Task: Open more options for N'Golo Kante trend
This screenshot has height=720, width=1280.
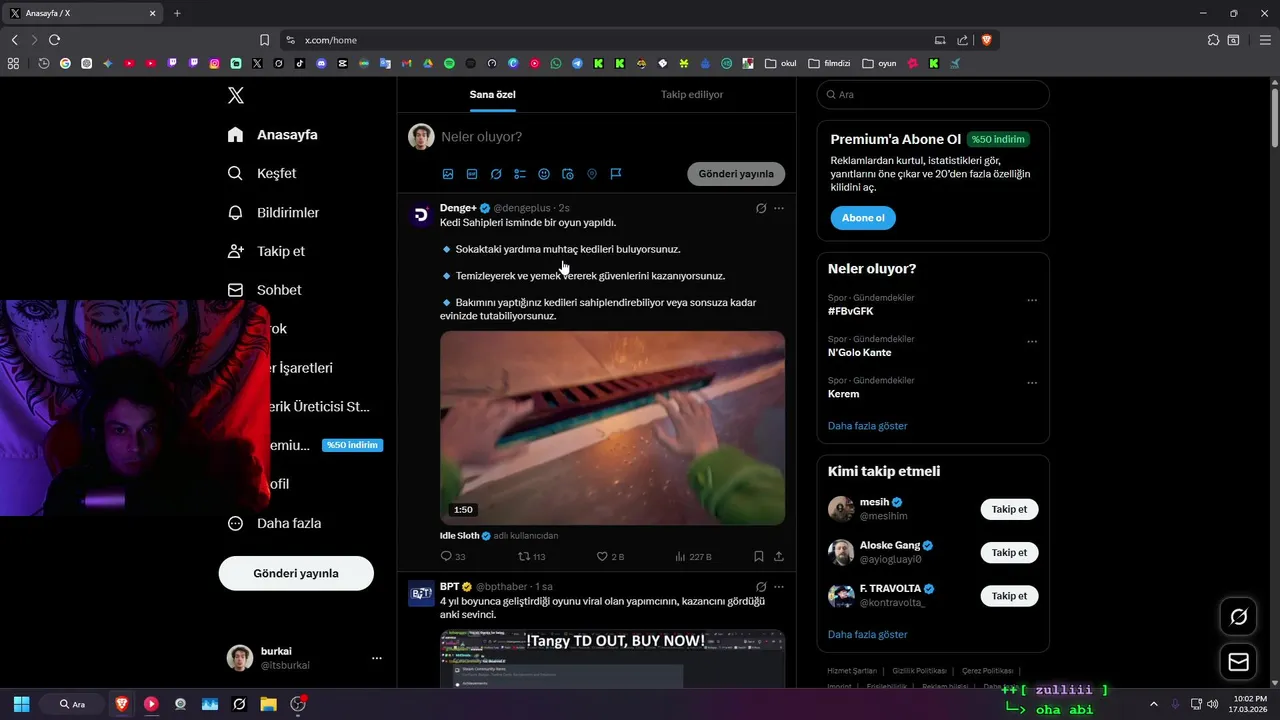Action: [x=1032, y=341]
